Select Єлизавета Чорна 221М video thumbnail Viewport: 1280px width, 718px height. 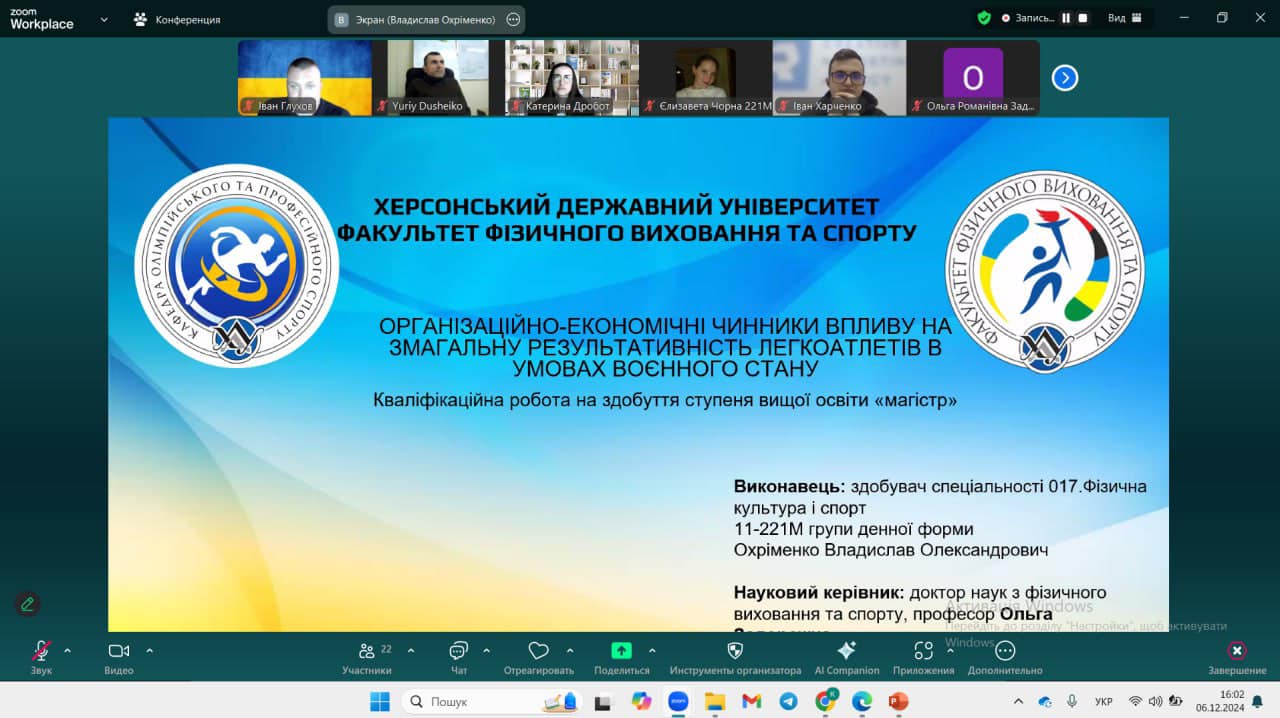pos(706,78)
